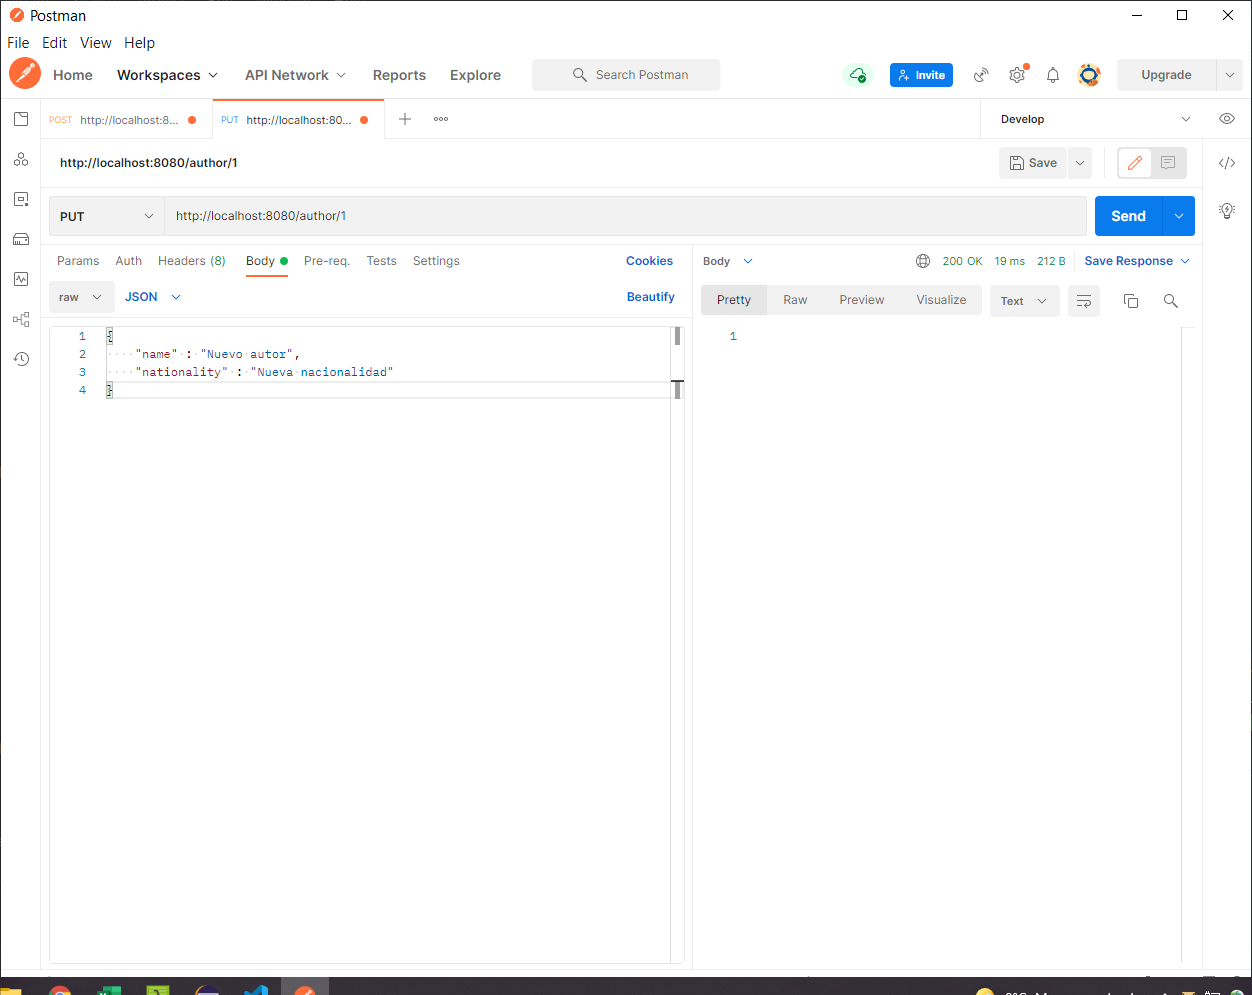Click the Beautify link
1252x995 pixels.
pyautogui.click(x=650, y=297)
